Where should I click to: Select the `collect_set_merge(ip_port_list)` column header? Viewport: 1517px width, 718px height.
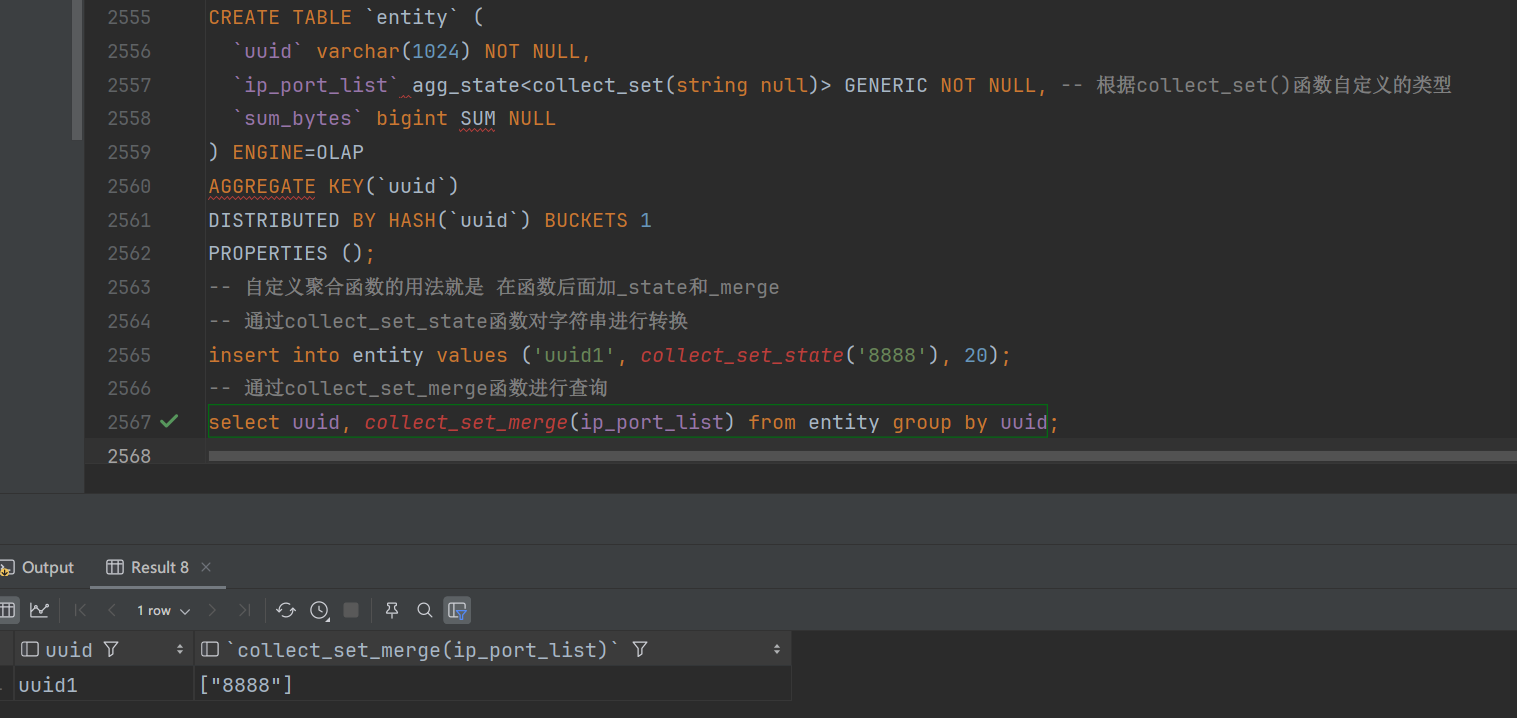click(x=493, y=650)
